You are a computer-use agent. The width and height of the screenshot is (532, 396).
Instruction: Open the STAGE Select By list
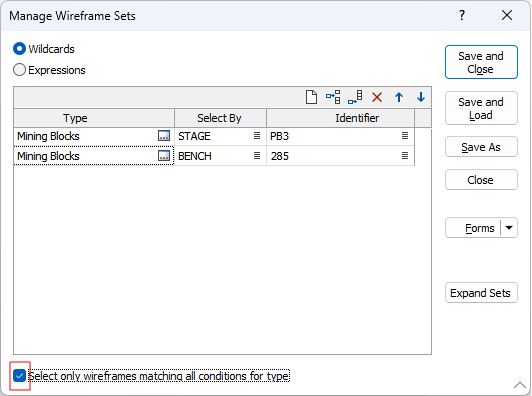coord(257,136)
